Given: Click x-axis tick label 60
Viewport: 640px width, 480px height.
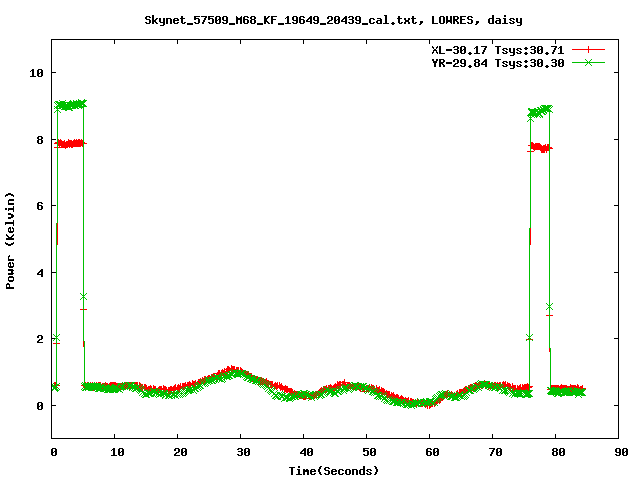Looking at the screenshot, I should (x=432, y=452).
